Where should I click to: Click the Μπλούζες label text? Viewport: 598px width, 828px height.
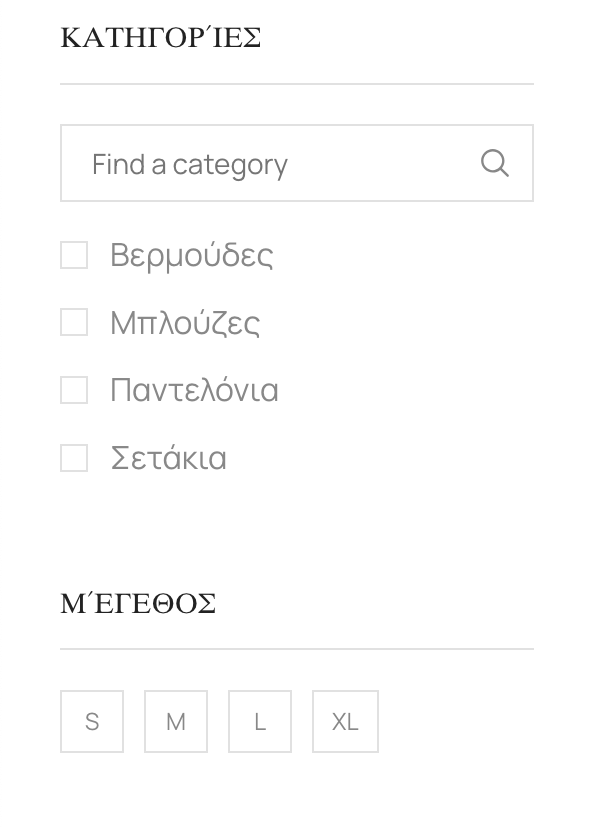click(x=185, y=323)
